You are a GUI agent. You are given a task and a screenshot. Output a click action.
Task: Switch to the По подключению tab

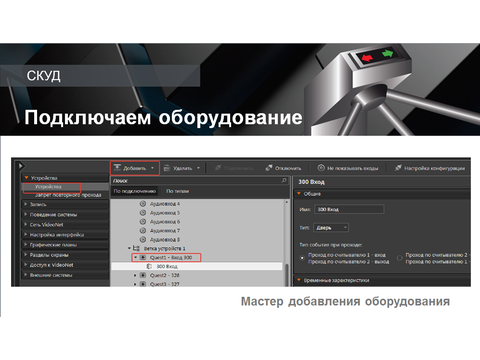click(x=135, y=191)
